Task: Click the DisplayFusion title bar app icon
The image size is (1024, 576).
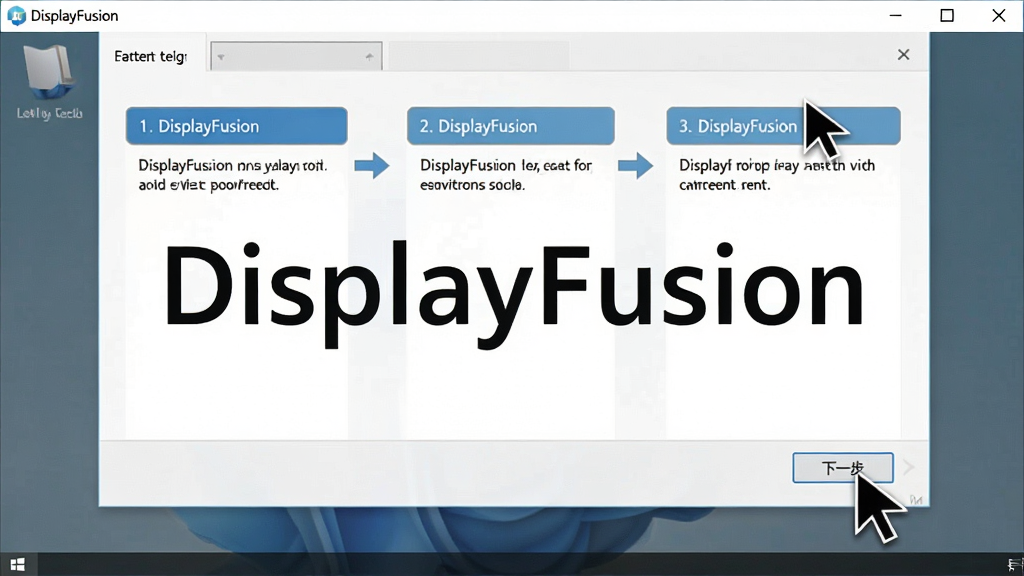Action: pos(16,16)
